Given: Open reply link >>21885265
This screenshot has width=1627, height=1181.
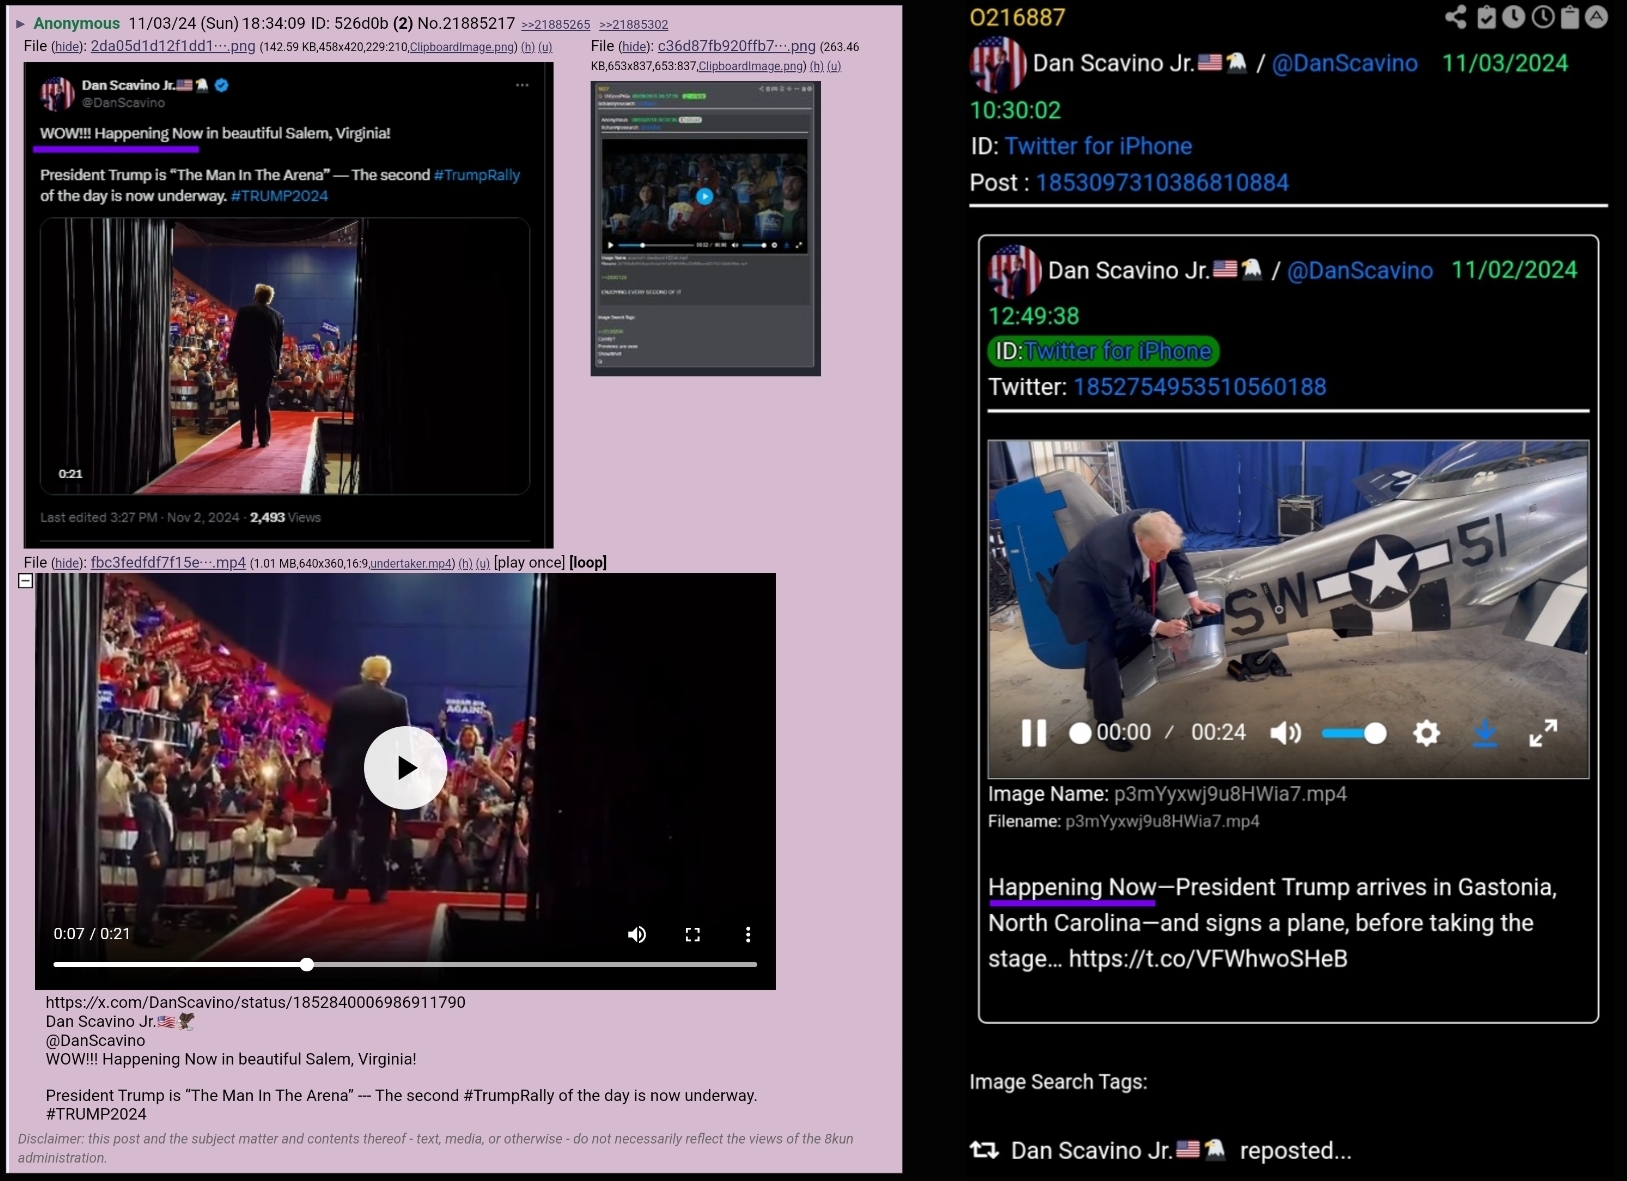Looking at the screenshot, I should pos(556,25).
